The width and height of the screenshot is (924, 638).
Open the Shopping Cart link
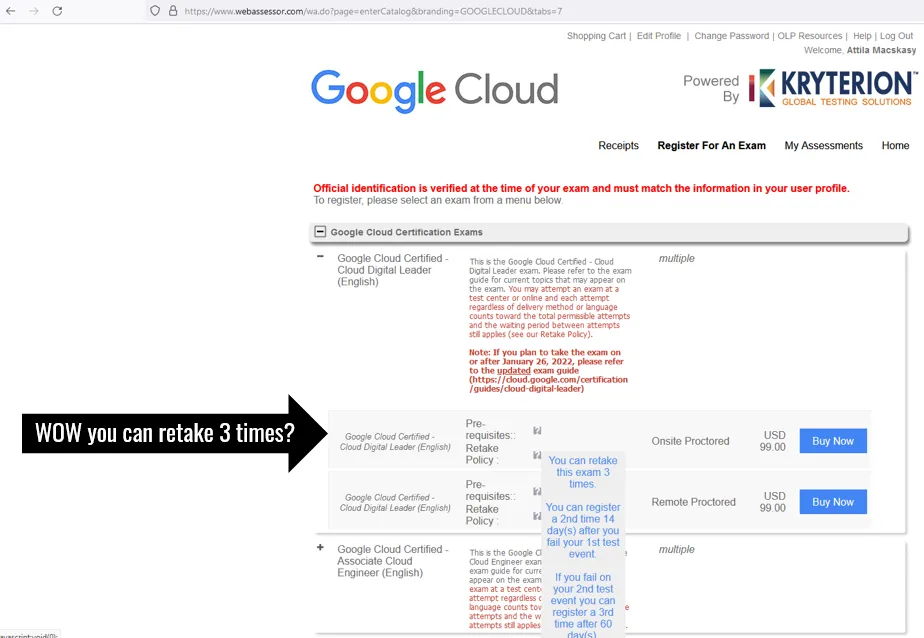596,36
